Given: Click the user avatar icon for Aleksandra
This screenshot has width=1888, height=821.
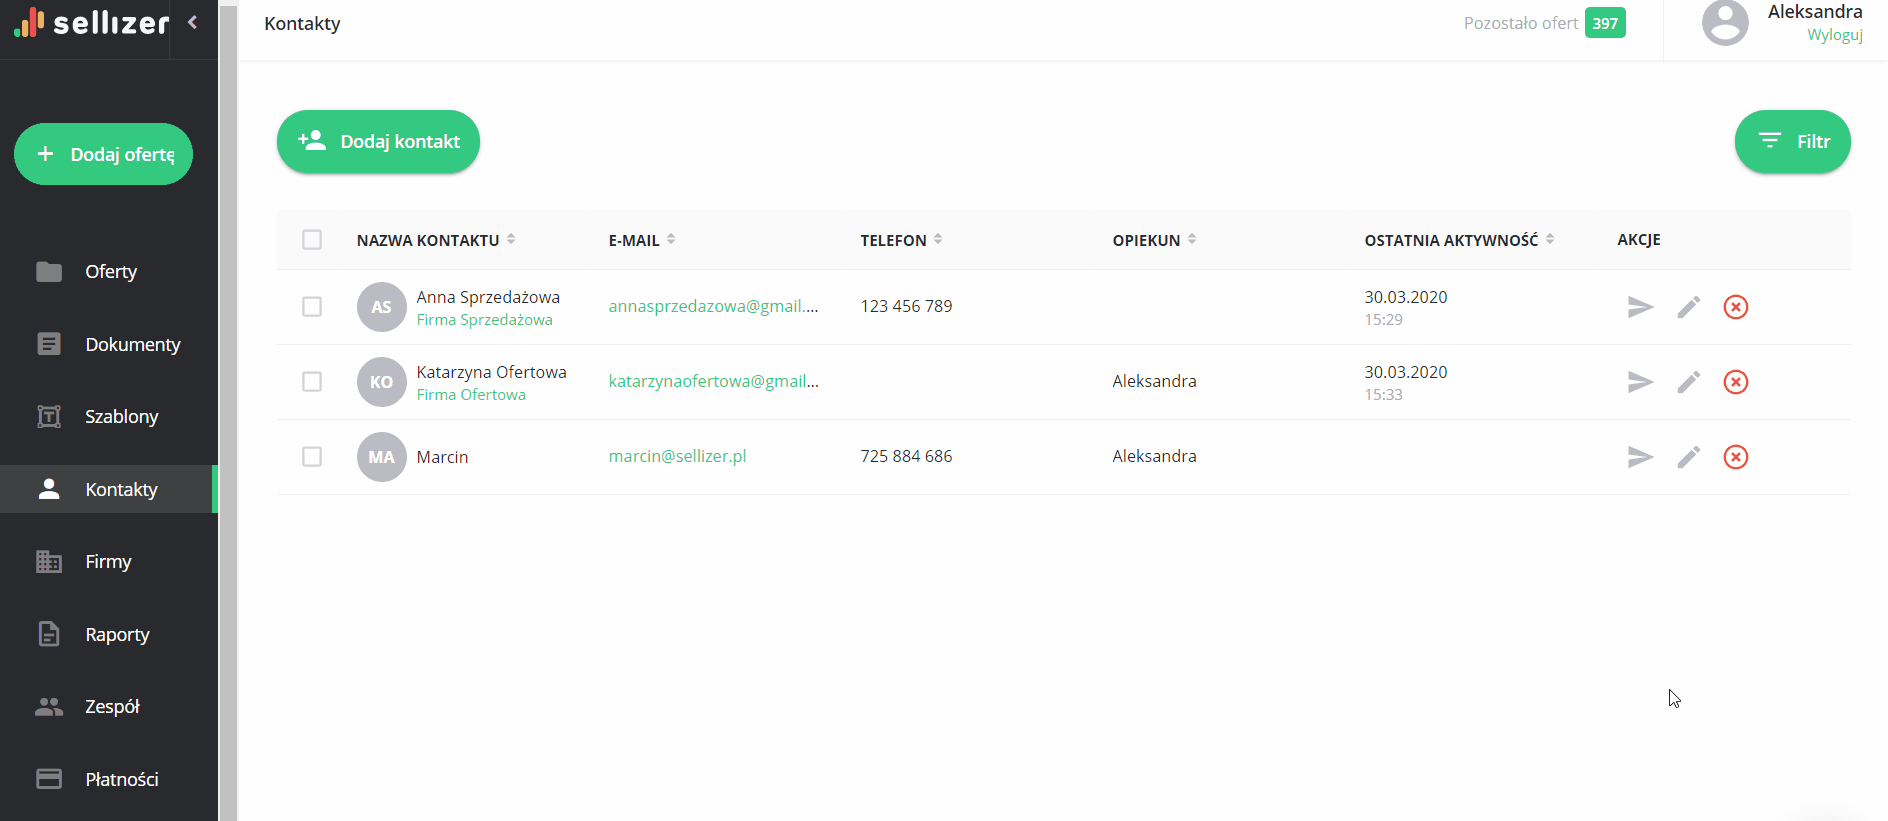Looking at the screenshot, I should 1725,23.
